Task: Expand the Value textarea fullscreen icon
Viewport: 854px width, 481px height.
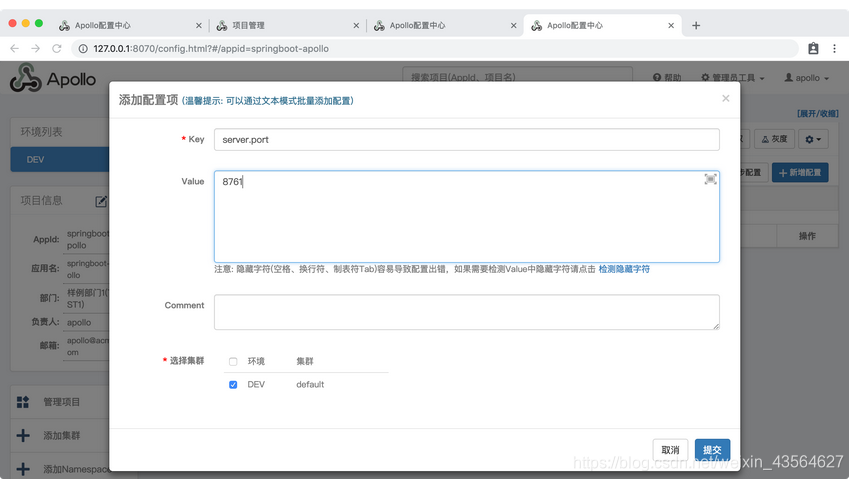Action: pos(710,179)
